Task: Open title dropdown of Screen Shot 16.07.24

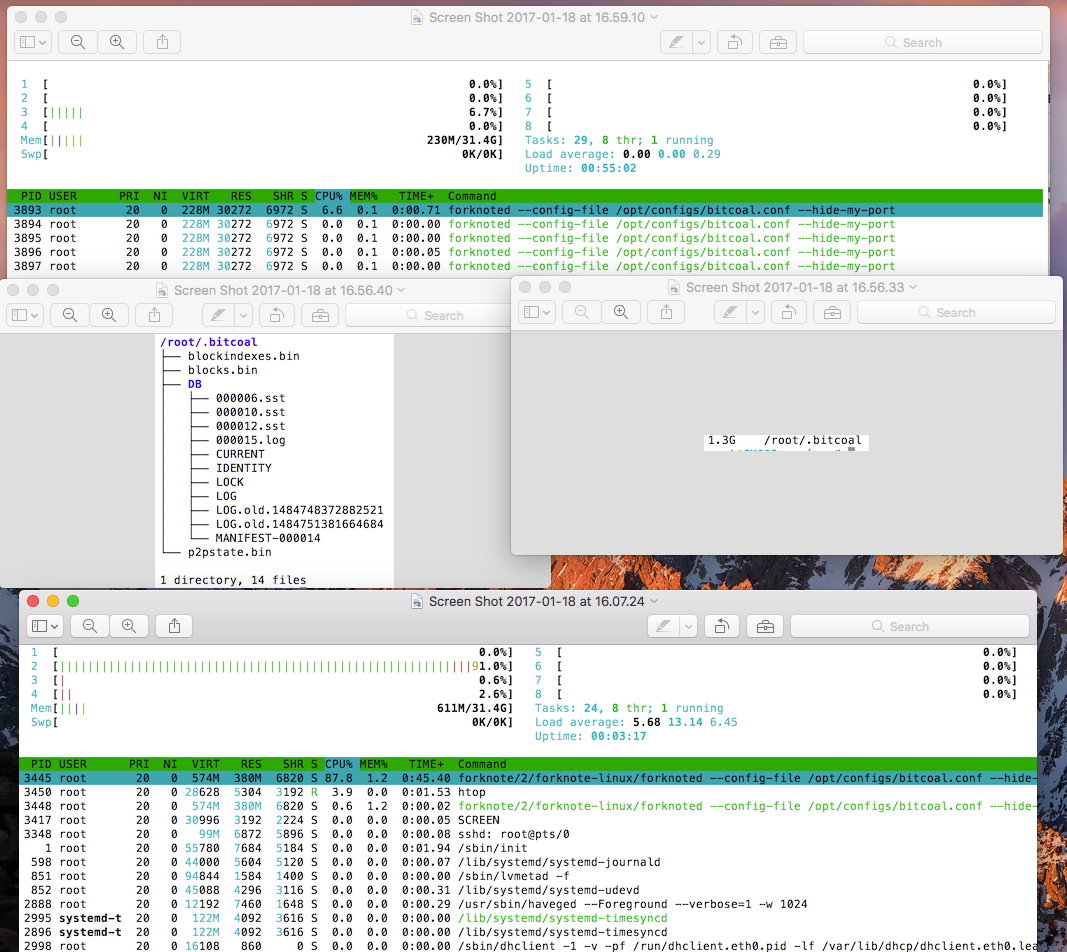Action: (x=655, y=601)
